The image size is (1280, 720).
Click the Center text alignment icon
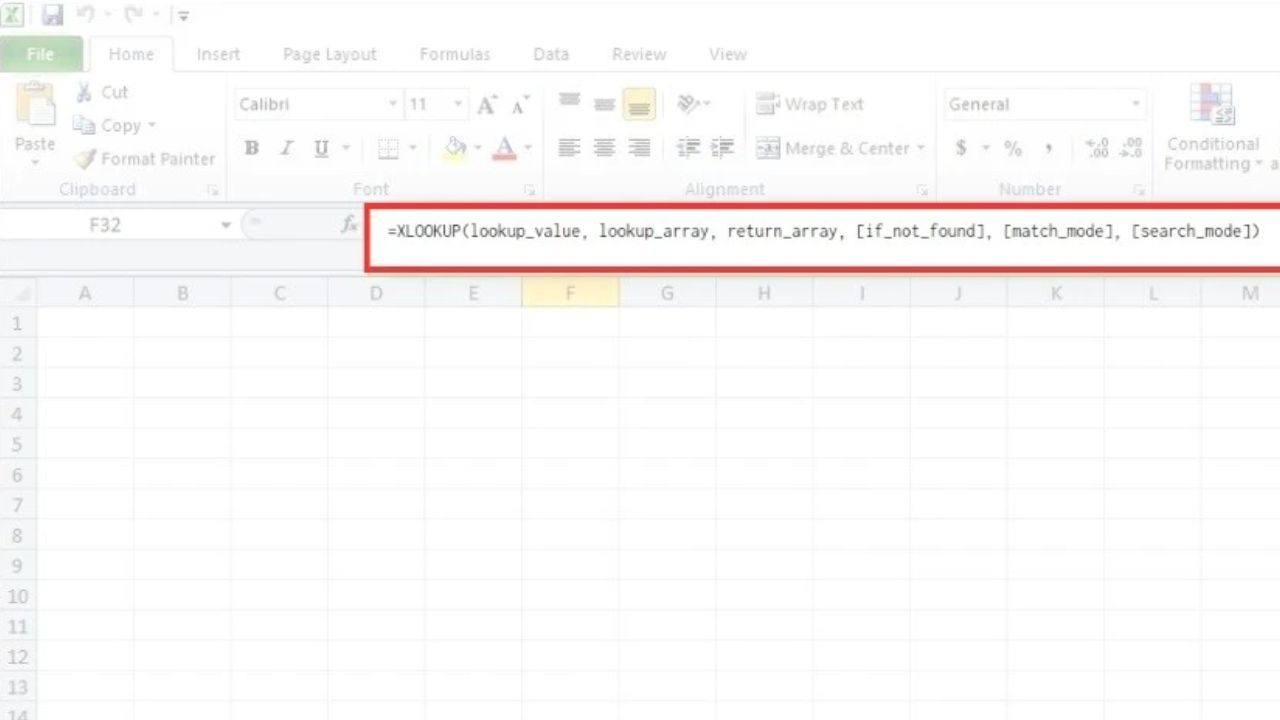click(x=604, y=148)
